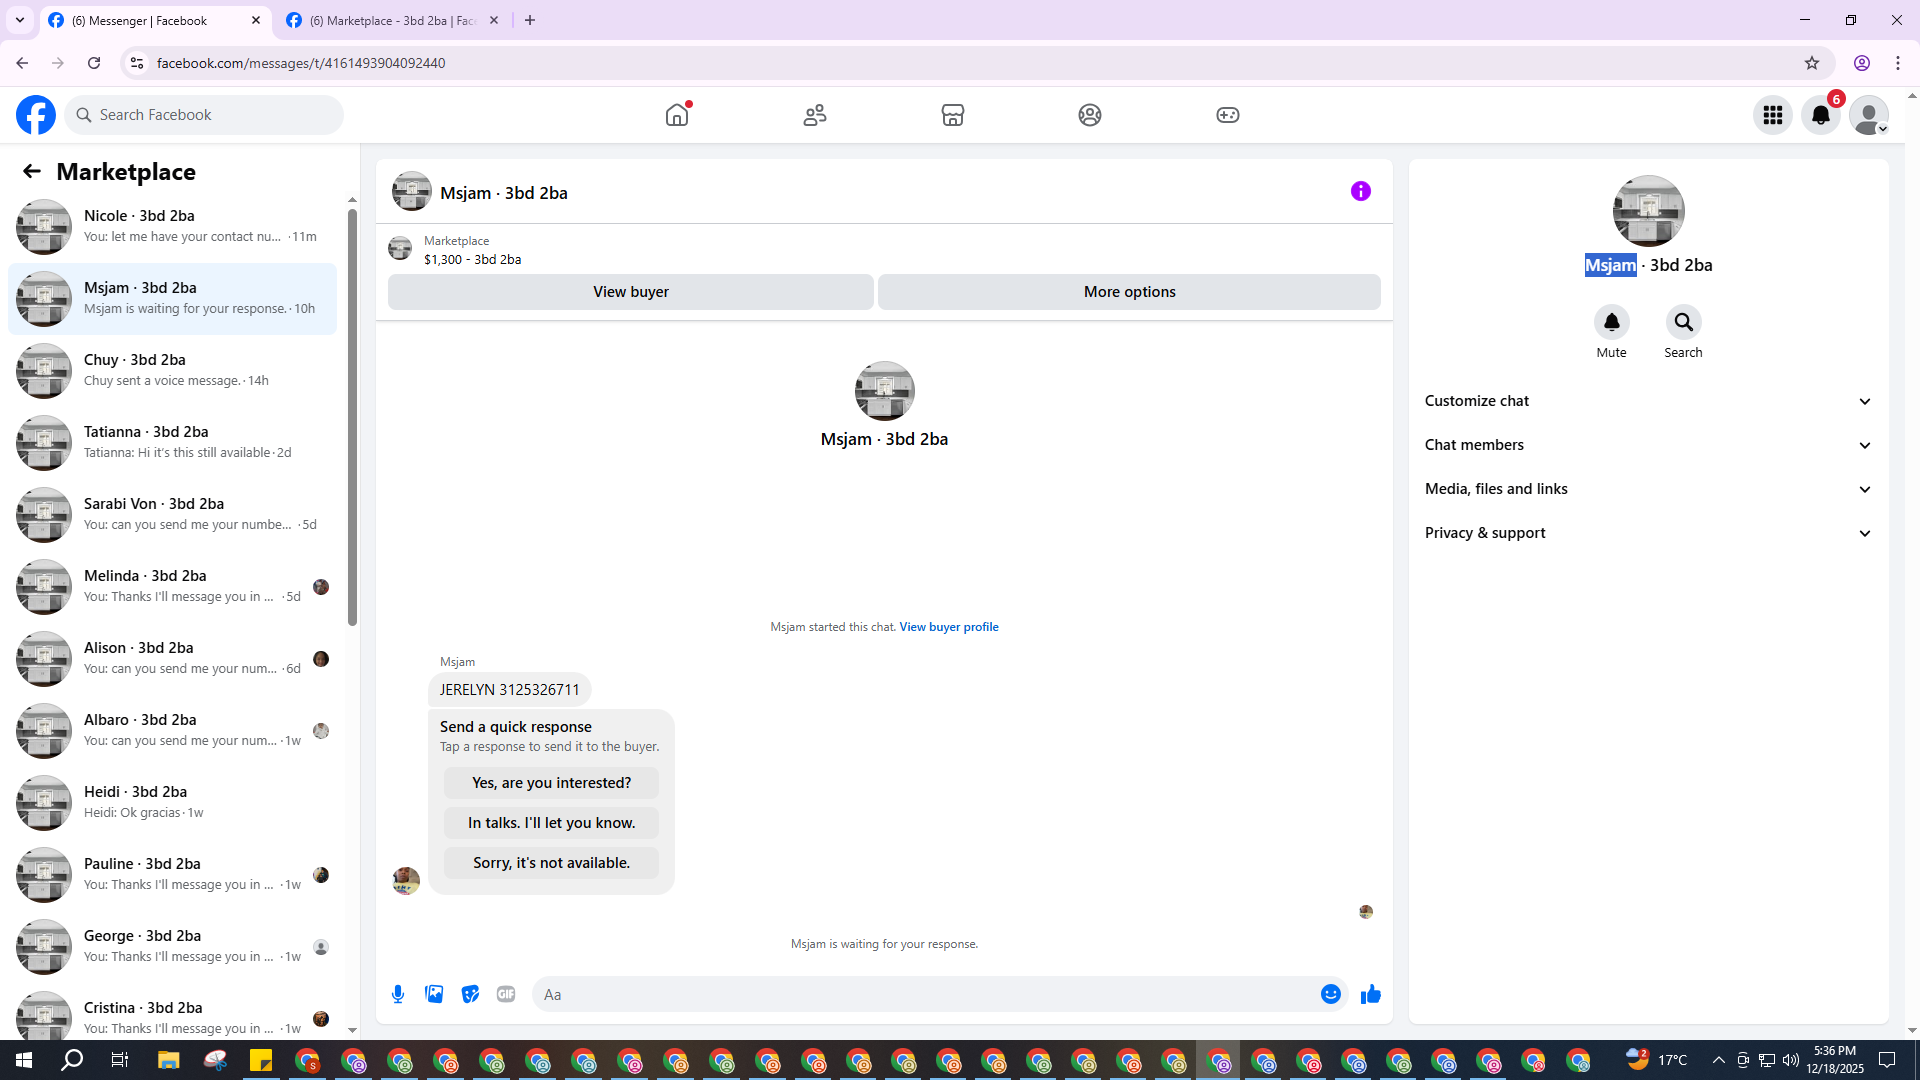1920x1080 pixels.
Task: Click View buyer button
Action: click(x=631, y=292)
